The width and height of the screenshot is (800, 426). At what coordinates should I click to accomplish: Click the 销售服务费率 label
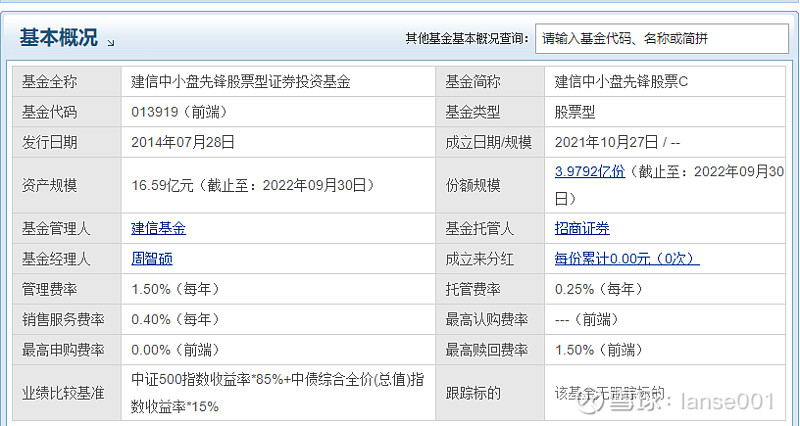[x=63, y=319]
